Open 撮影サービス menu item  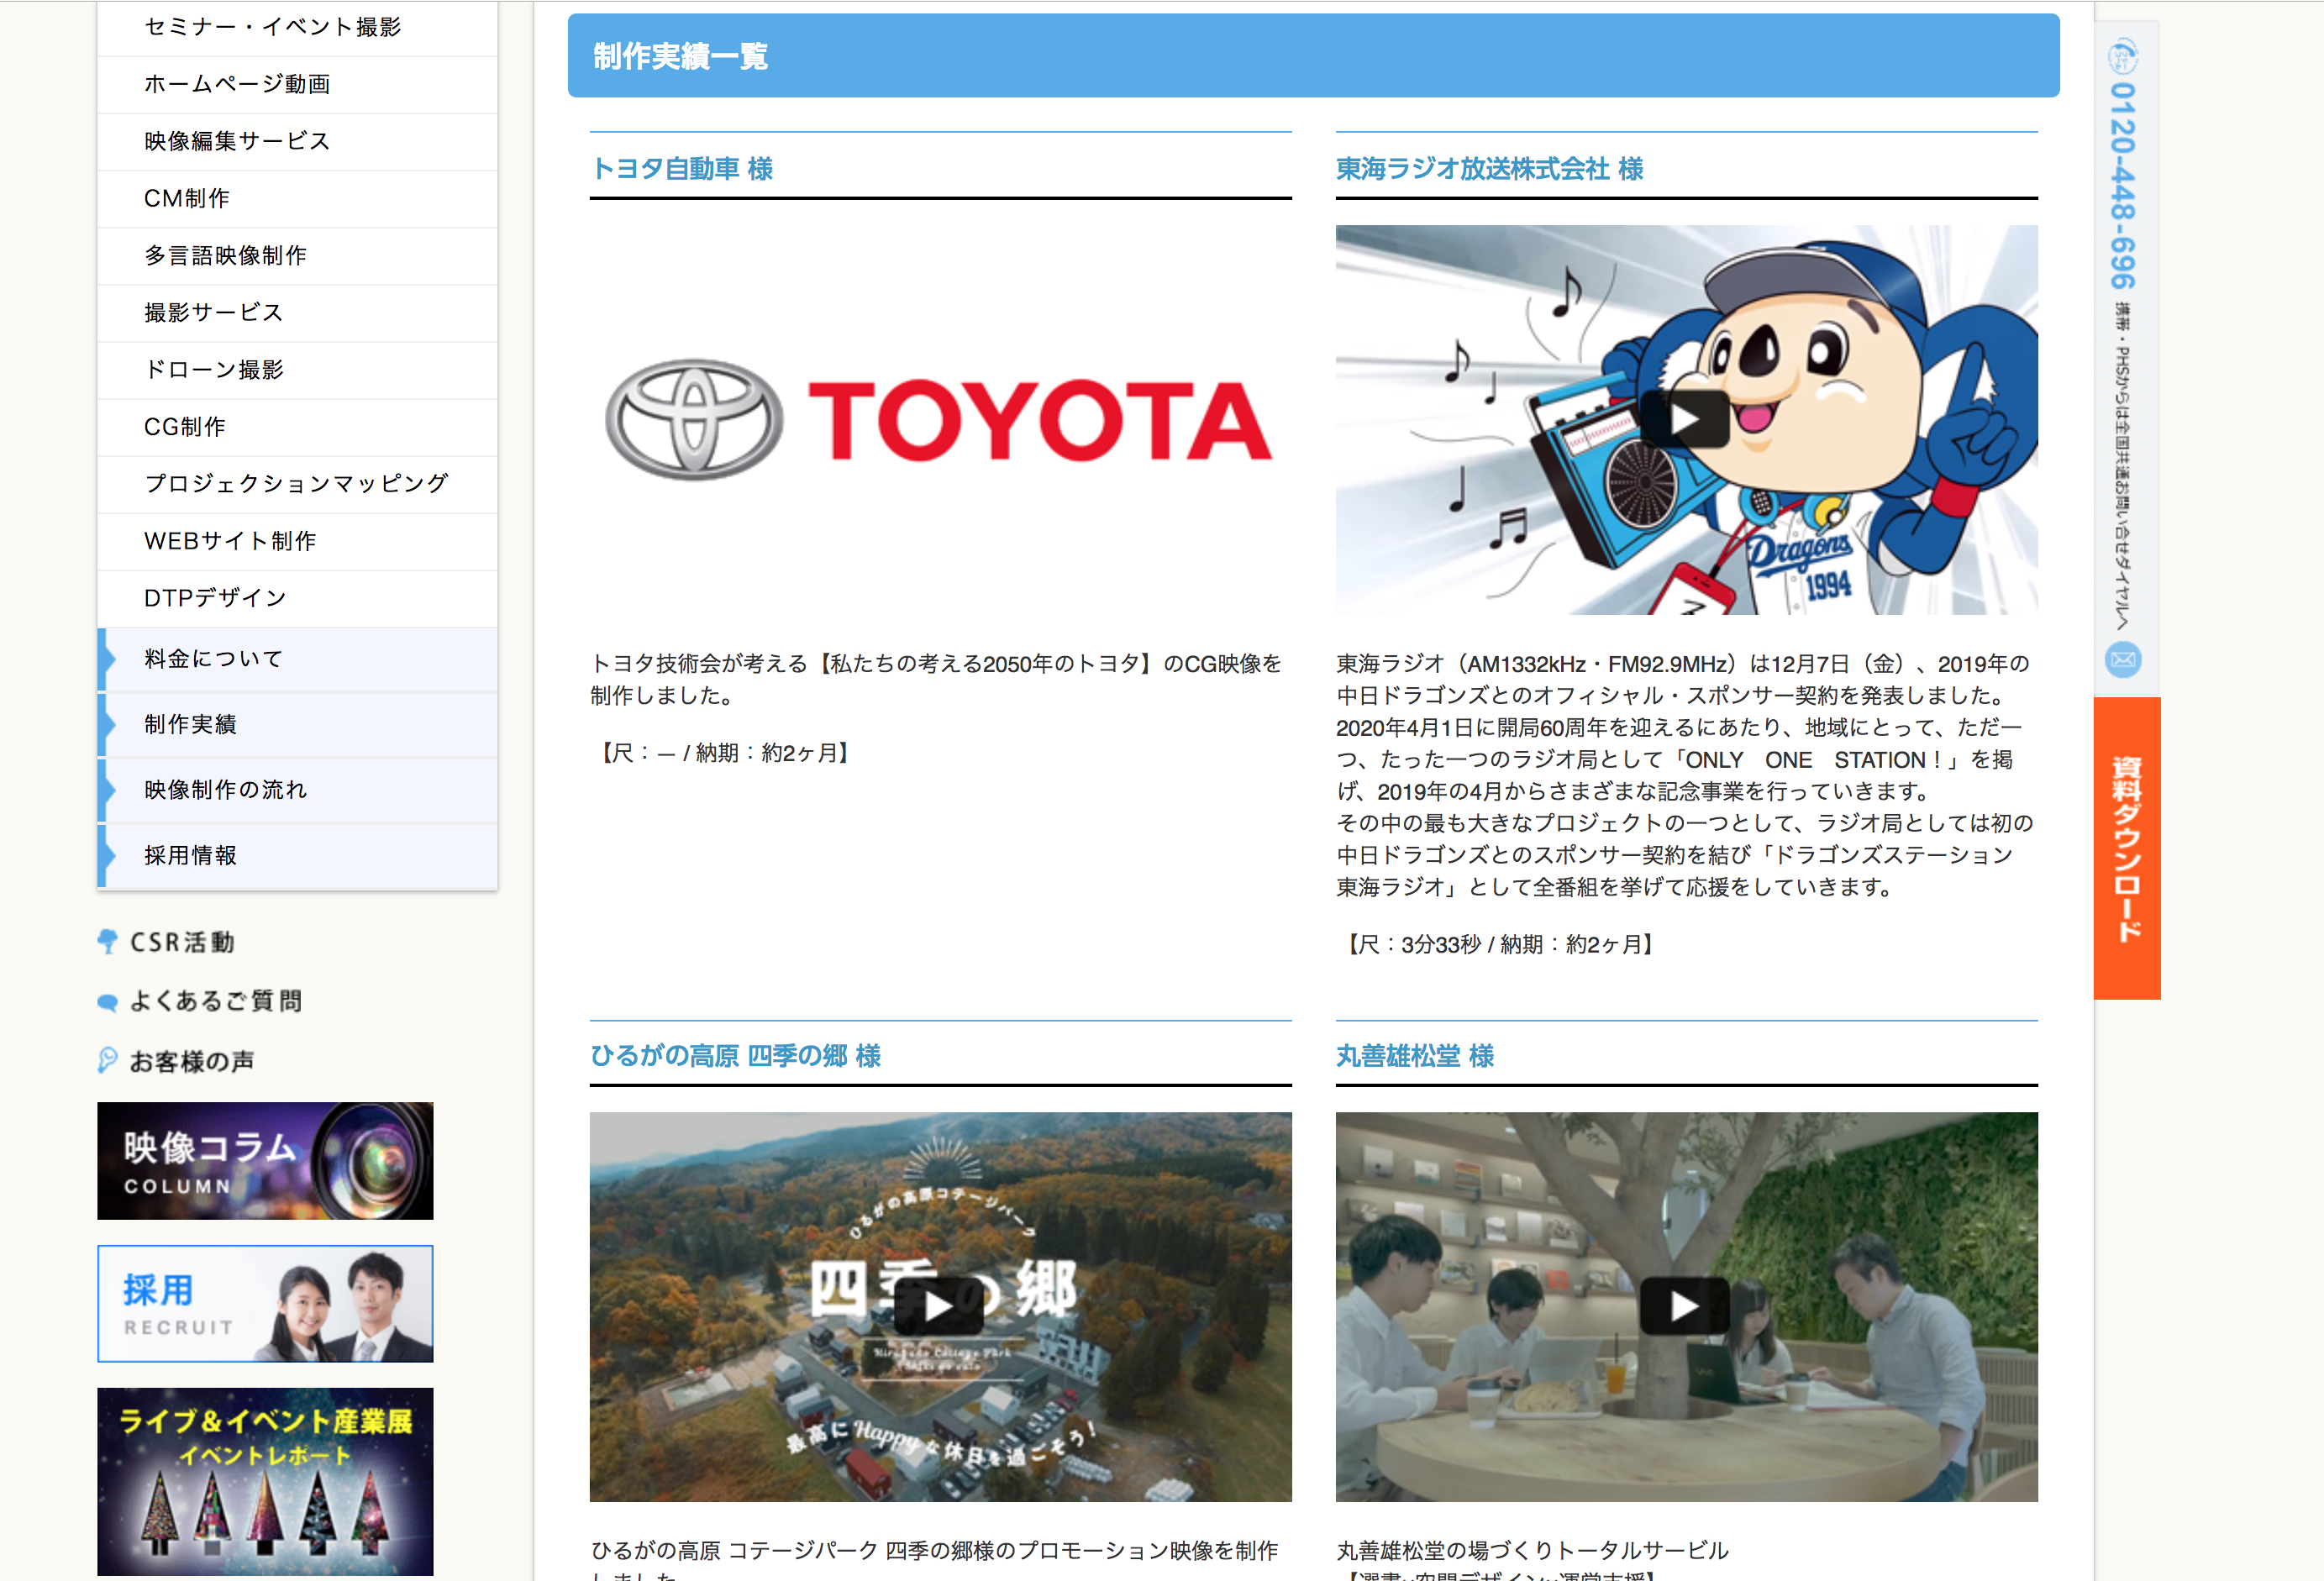pos(297,313)
